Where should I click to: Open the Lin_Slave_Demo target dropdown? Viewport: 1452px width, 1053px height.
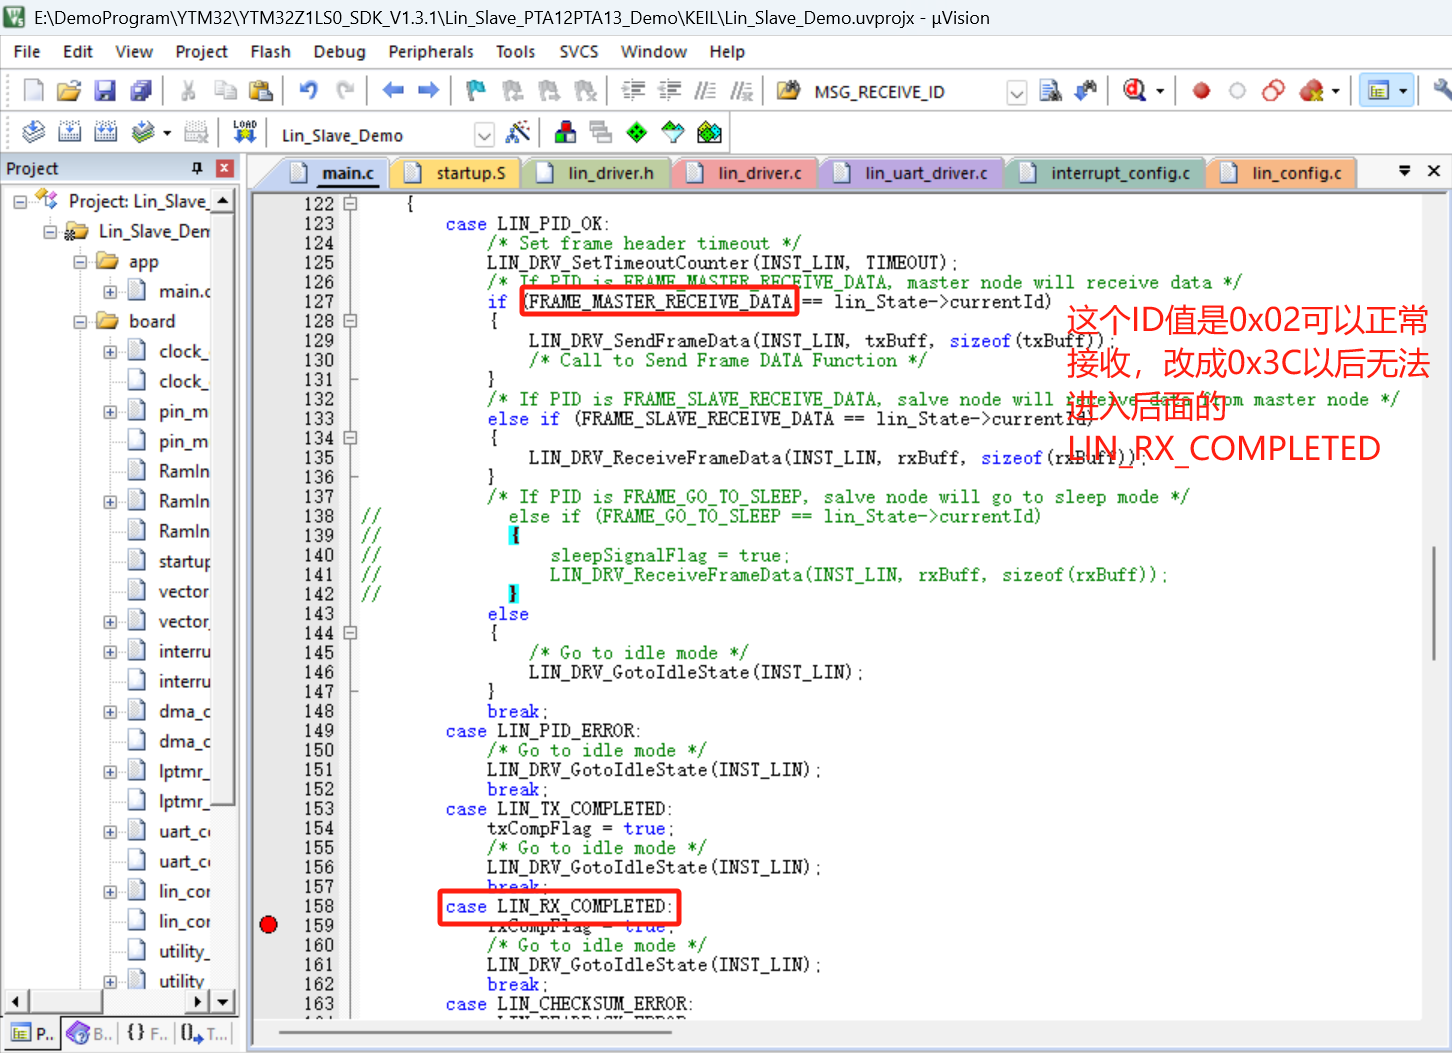tap(484, 135)
